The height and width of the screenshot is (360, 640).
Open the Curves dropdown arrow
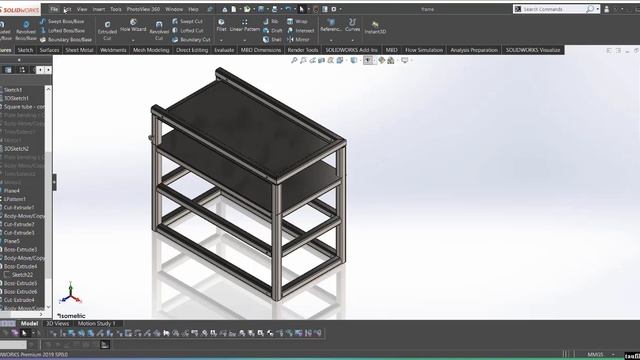pos(352,40)
